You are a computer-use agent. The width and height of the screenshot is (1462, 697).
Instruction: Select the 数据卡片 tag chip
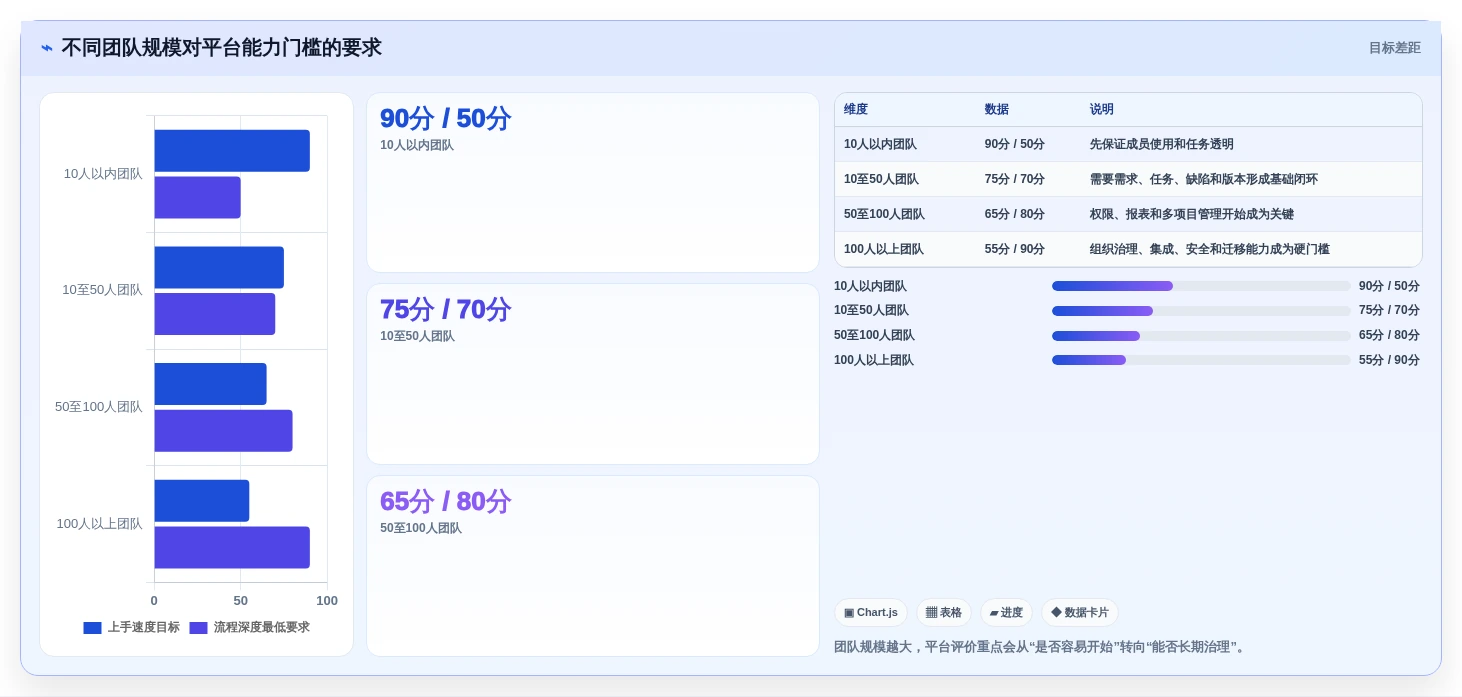tap(1080, 613)
